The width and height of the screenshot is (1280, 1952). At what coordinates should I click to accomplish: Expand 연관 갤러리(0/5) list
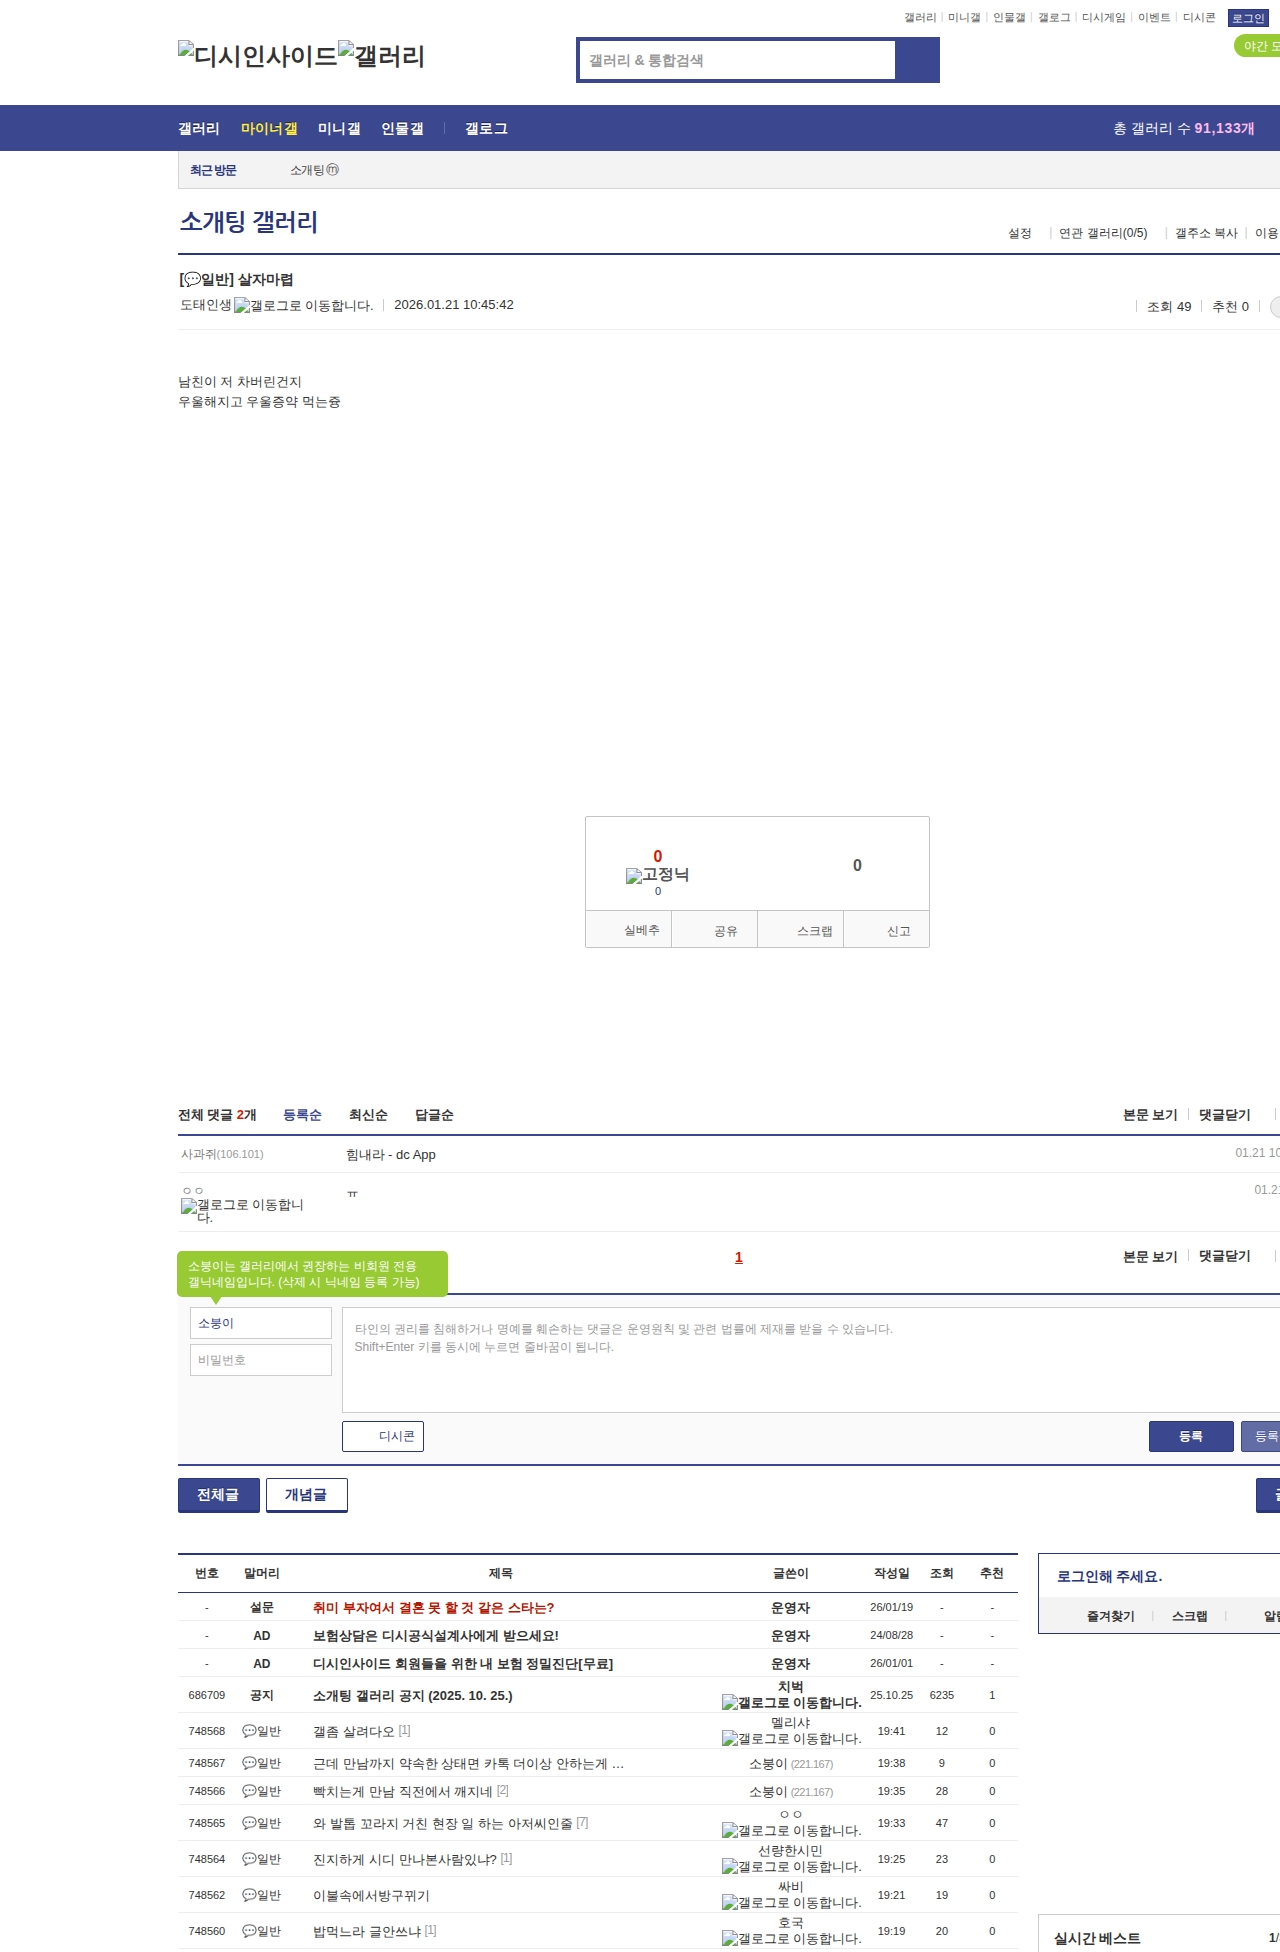coord(1103,233)
